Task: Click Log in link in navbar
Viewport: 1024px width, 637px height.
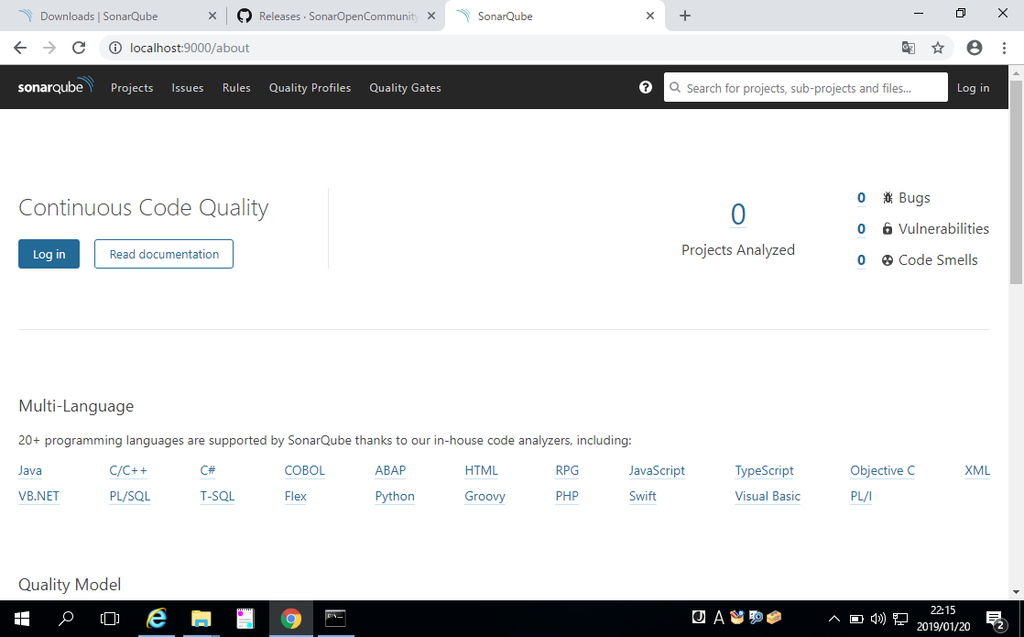Action: [x=972, y=88]
